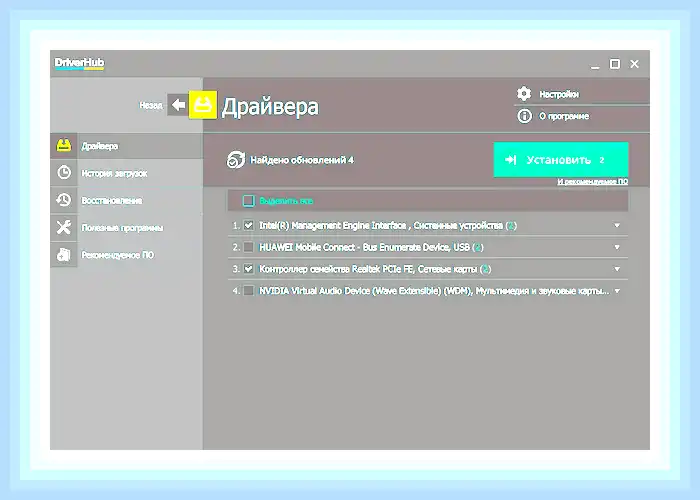Click the Рекомендуемое ПО icon
The width and height of the screenshot is (700, 500).
64,254
